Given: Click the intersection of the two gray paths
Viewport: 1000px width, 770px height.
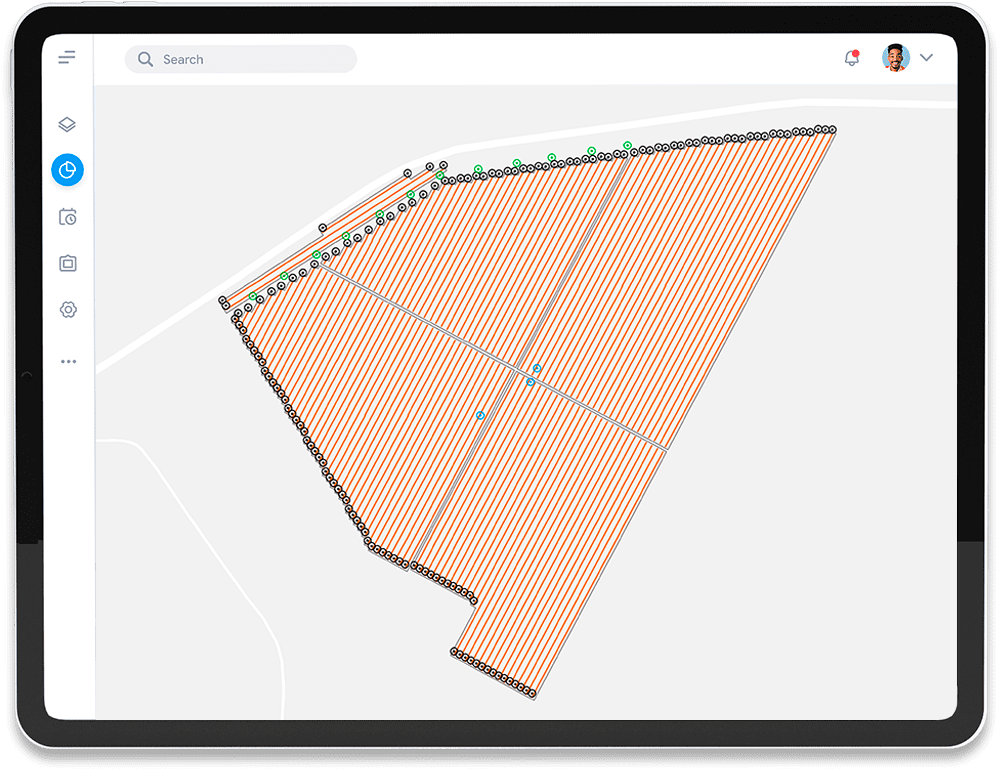Looking at the screenshot, I should tap(517, 370).
